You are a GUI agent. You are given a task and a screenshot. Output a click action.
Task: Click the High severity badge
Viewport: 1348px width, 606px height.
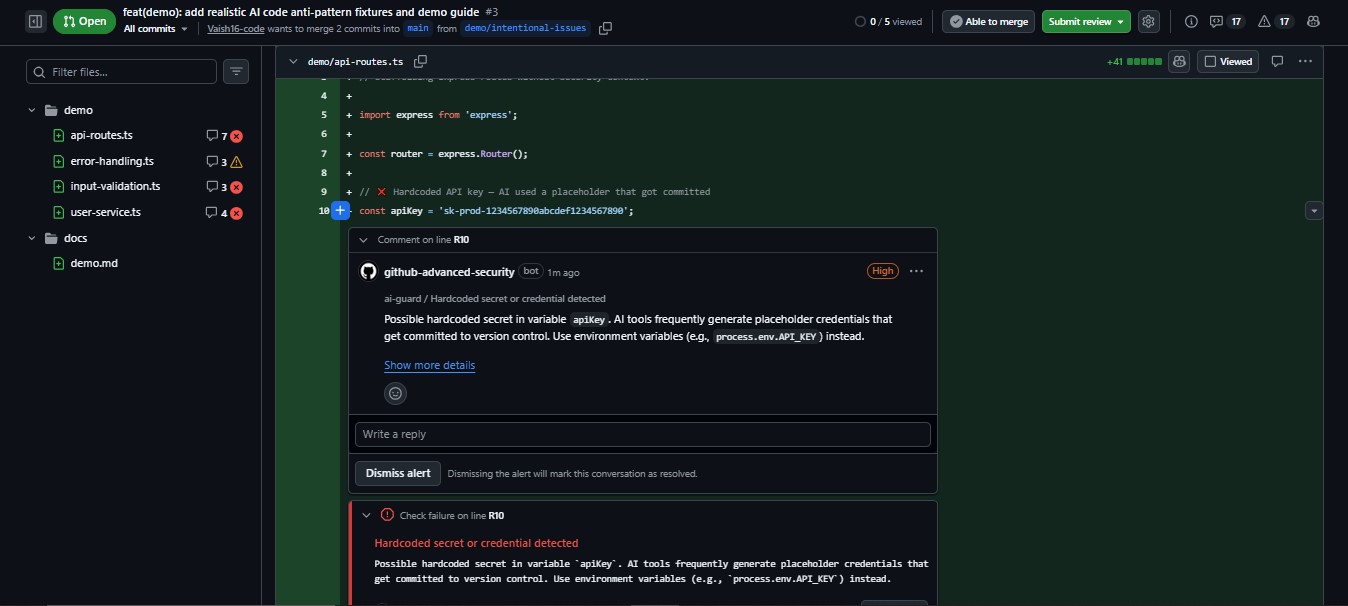(x=882, y=271)
